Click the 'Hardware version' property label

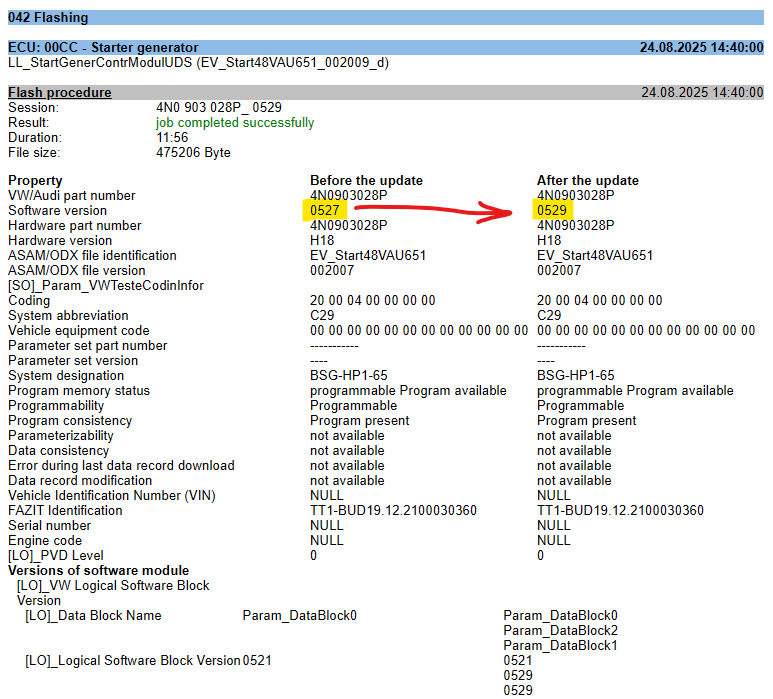(x=60, y=241)
